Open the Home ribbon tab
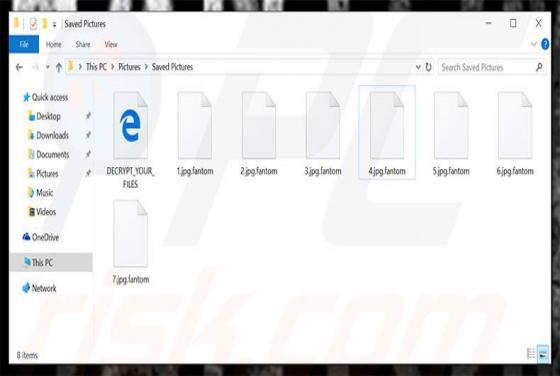The image size is (560, 376). [x=54, y=44]
